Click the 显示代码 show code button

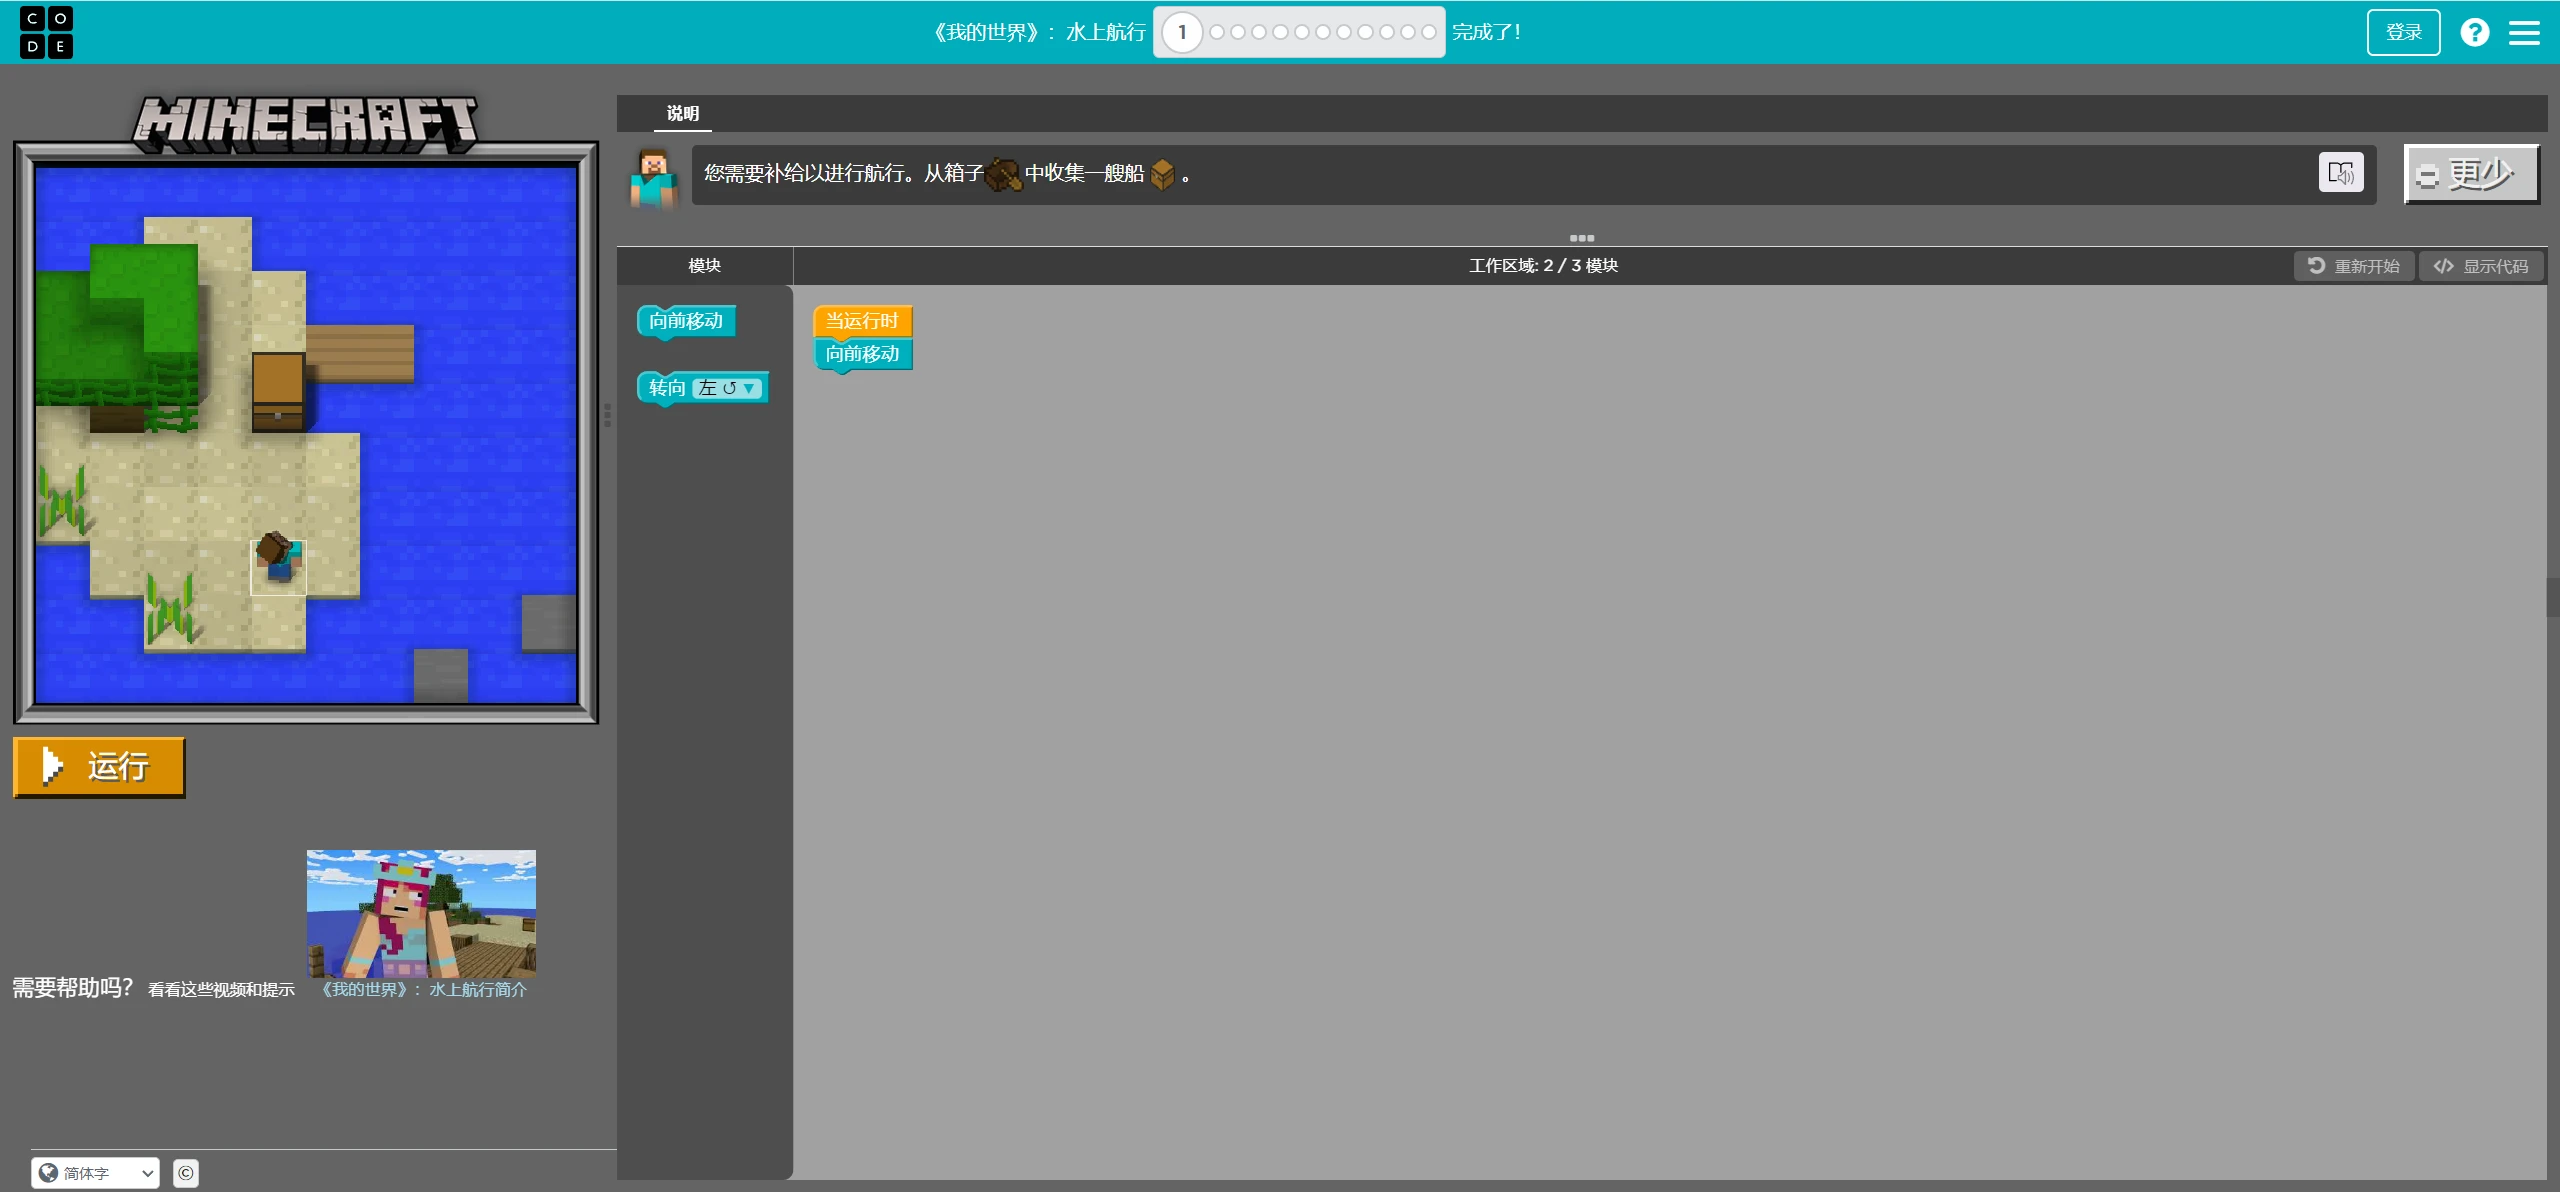click(x=2480, y=266)
